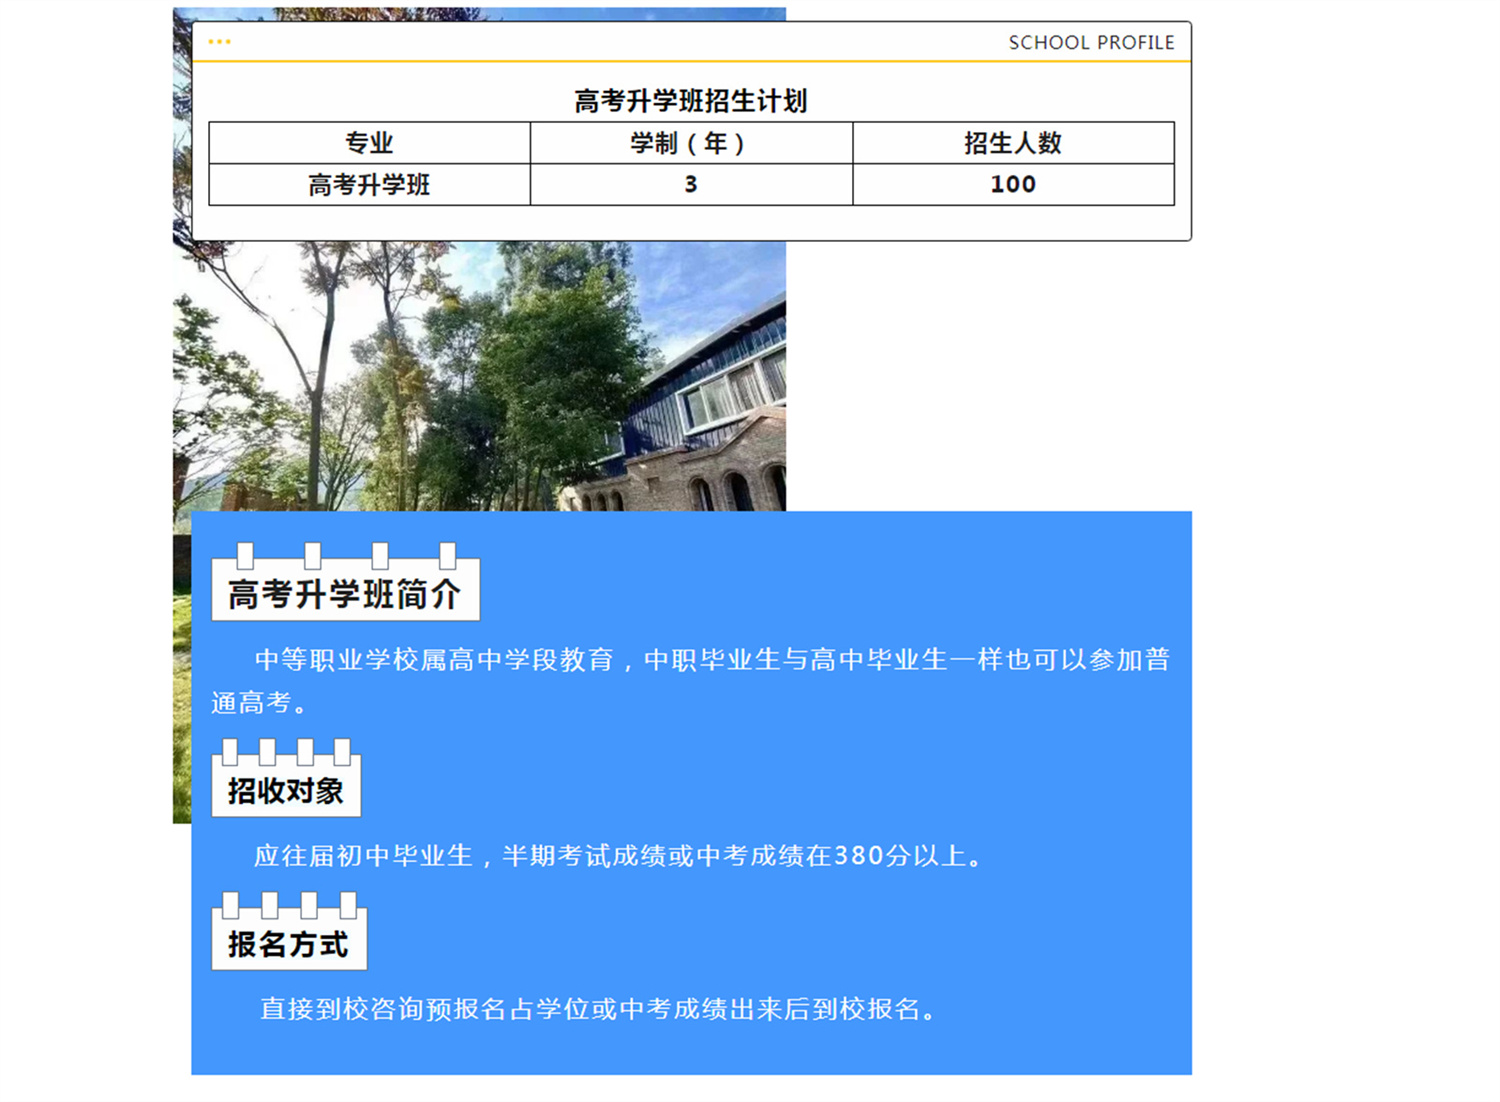Click the 招生人数 column header
The image size is (1500, 1102).
[1012, 143]
